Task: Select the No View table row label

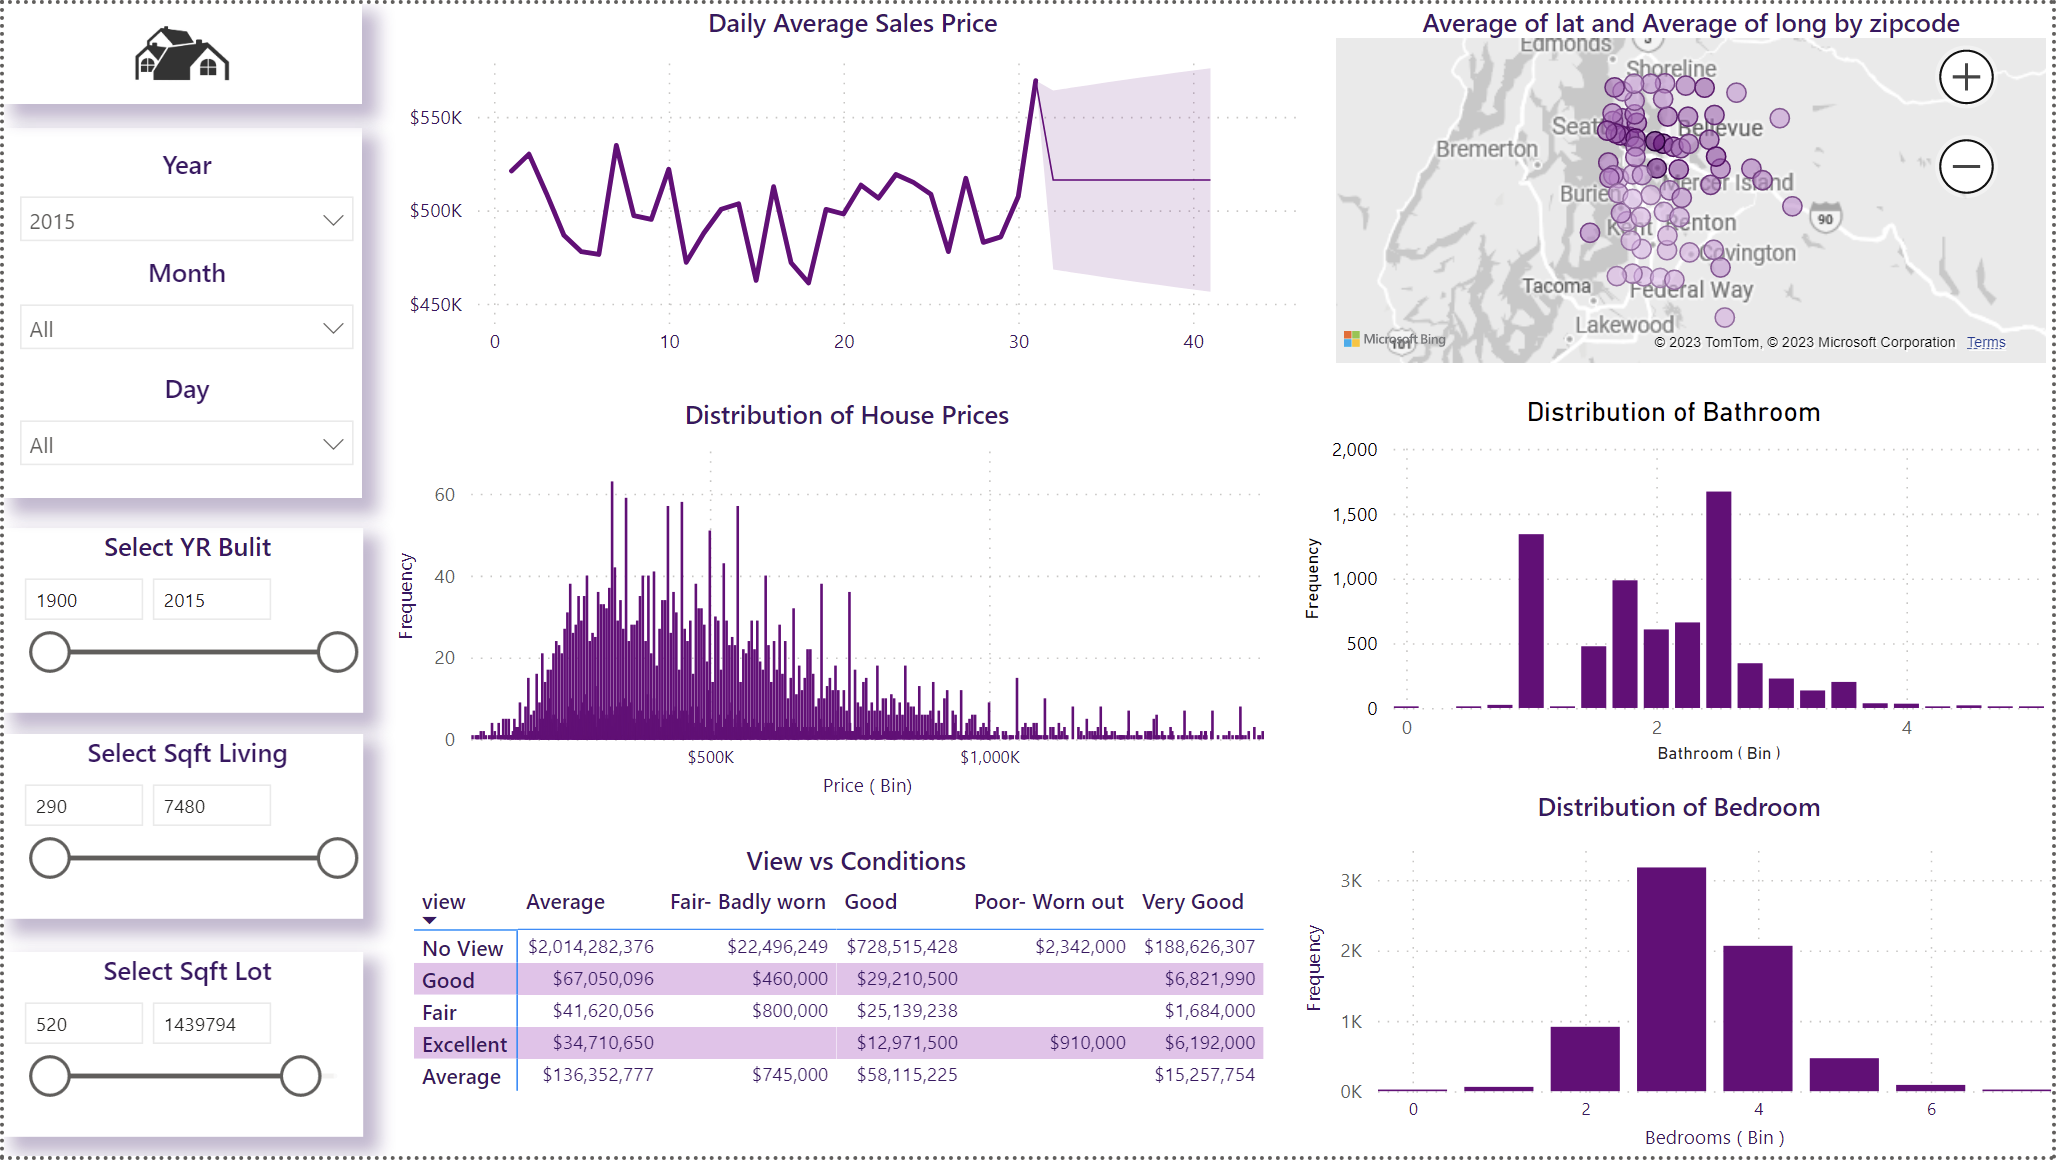Action: pyautogui.click(x=462, y=948)
